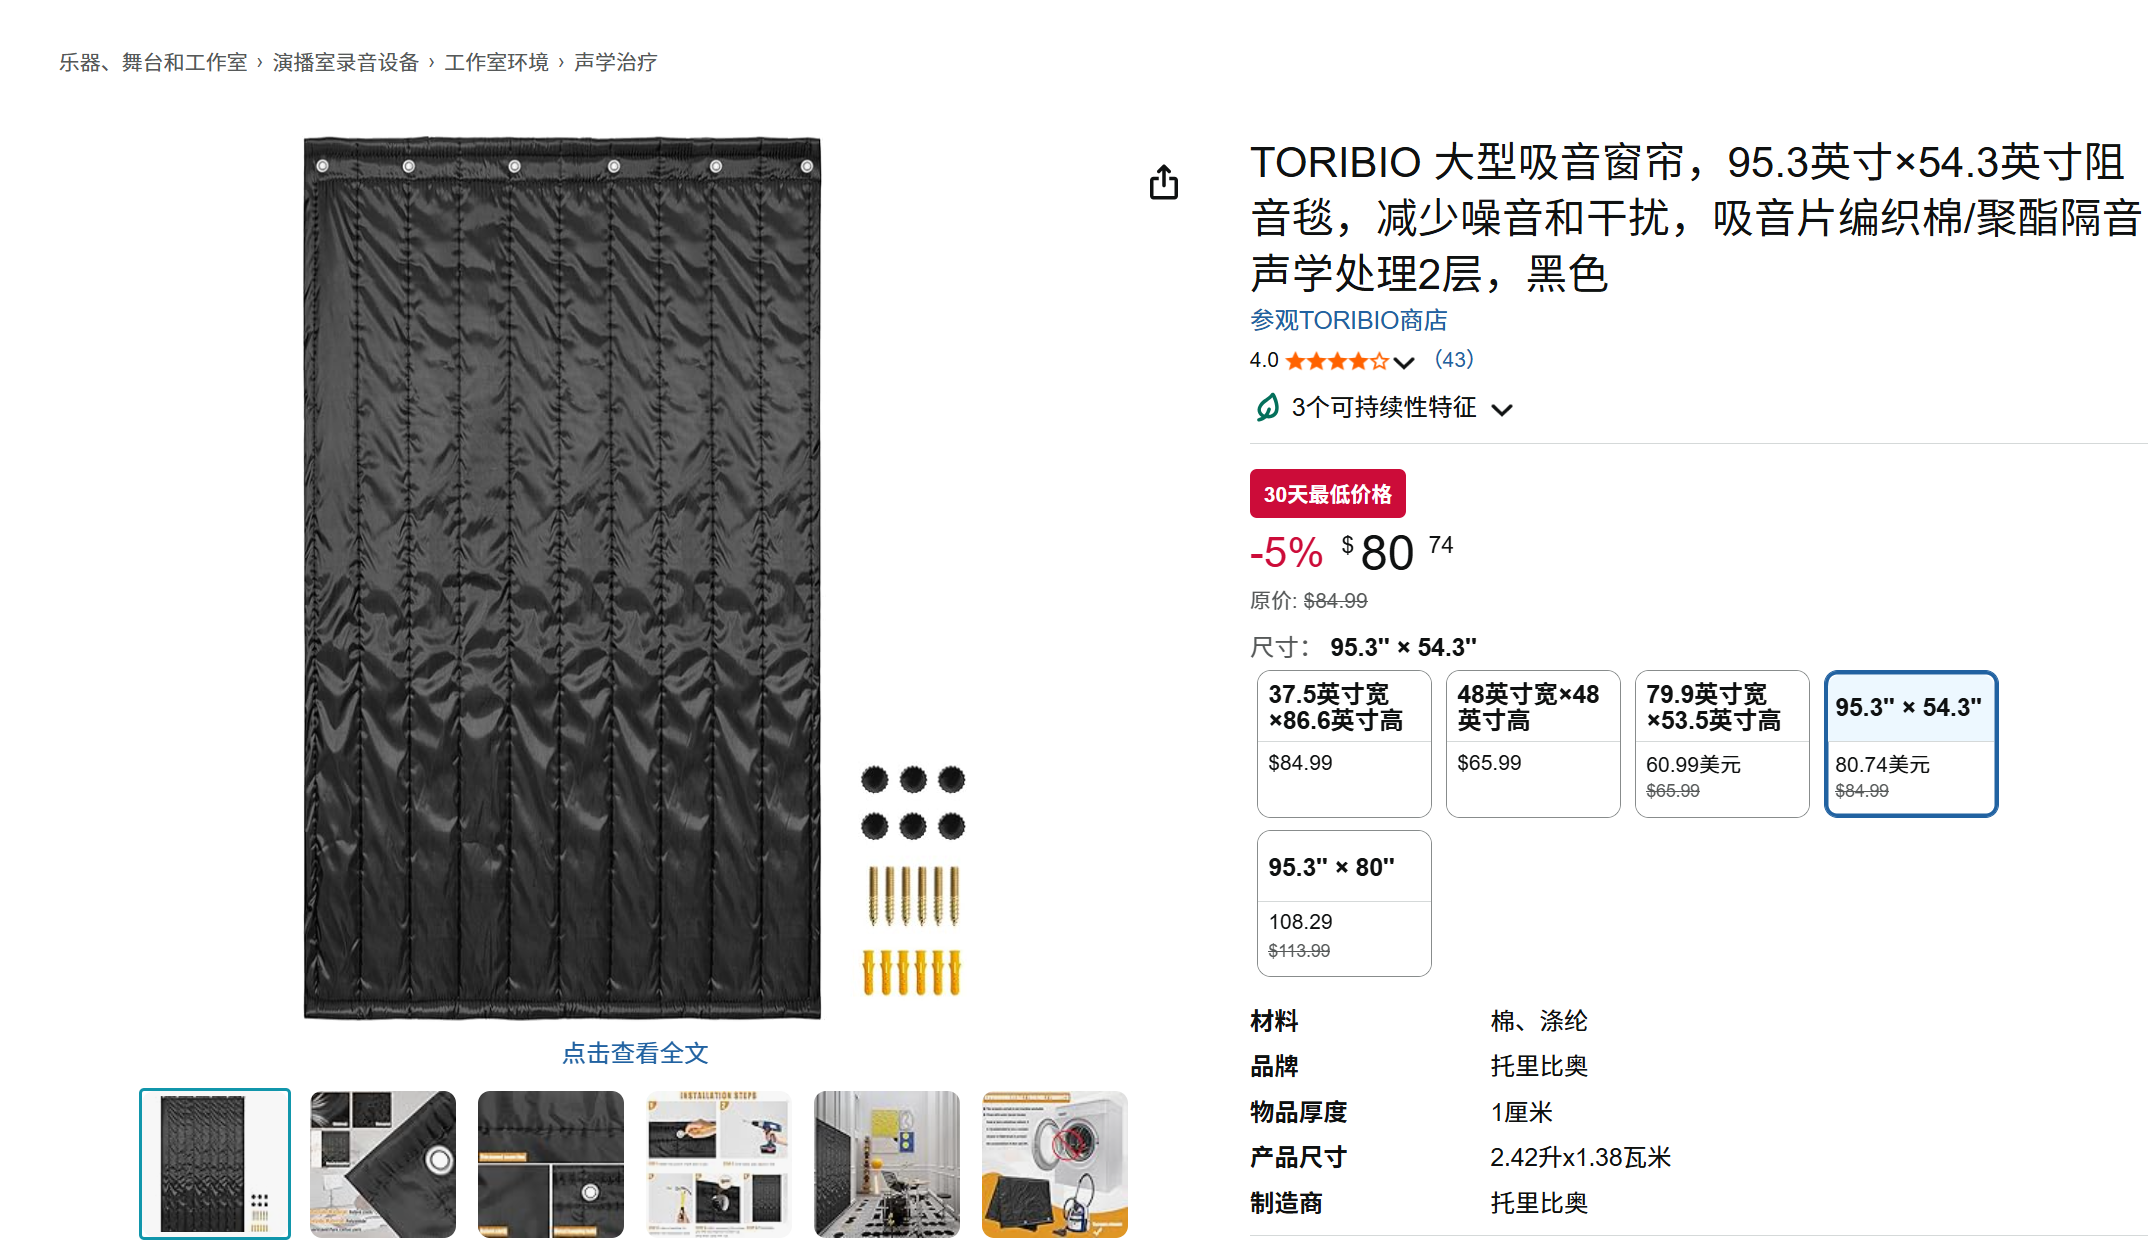
Task: Select the first curtain thumbnail image
Action: point(215,1164)
